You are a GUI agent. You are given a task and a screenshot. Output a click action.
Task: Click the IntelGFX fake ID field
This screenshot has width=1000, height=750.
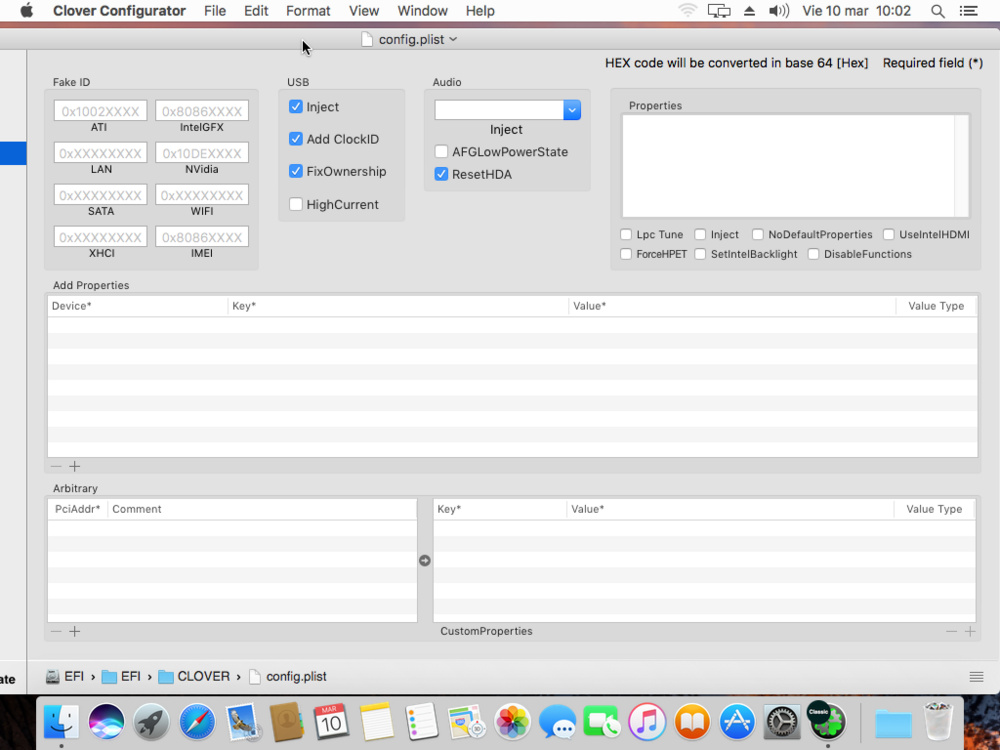tap(202, 111)
